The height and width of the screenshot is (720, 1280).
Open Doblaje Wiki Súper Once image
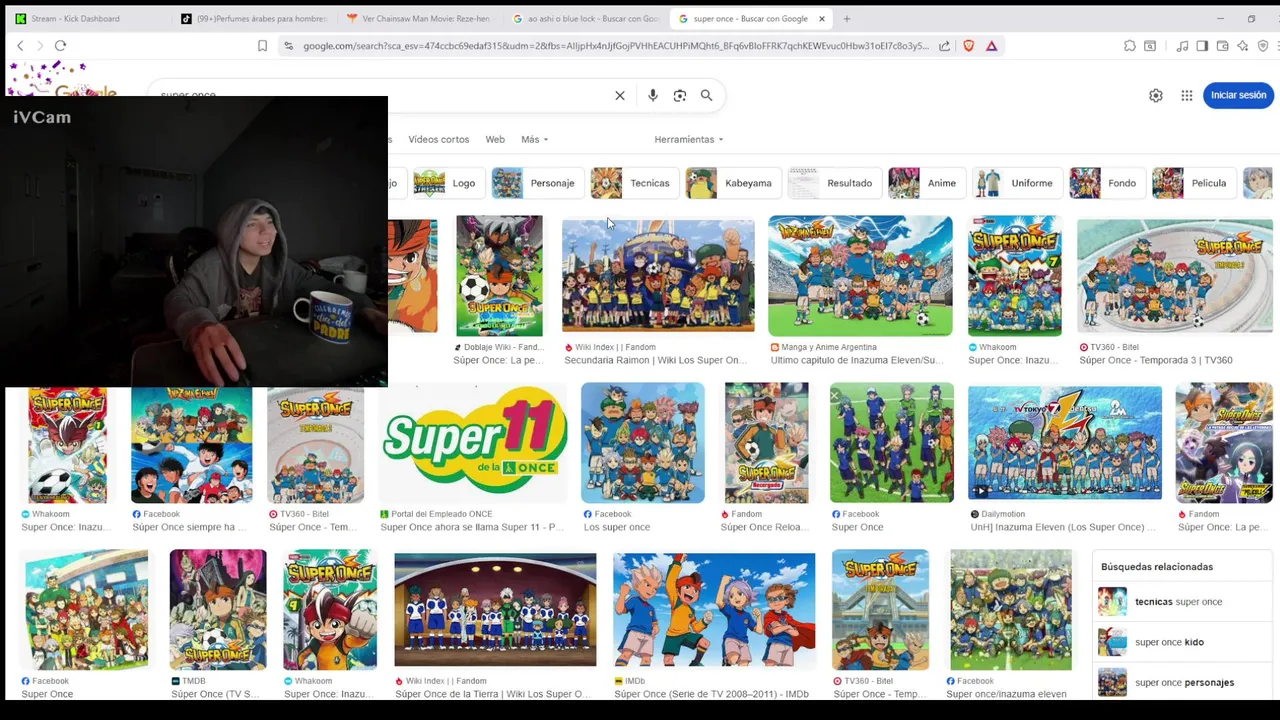[499, 275]
